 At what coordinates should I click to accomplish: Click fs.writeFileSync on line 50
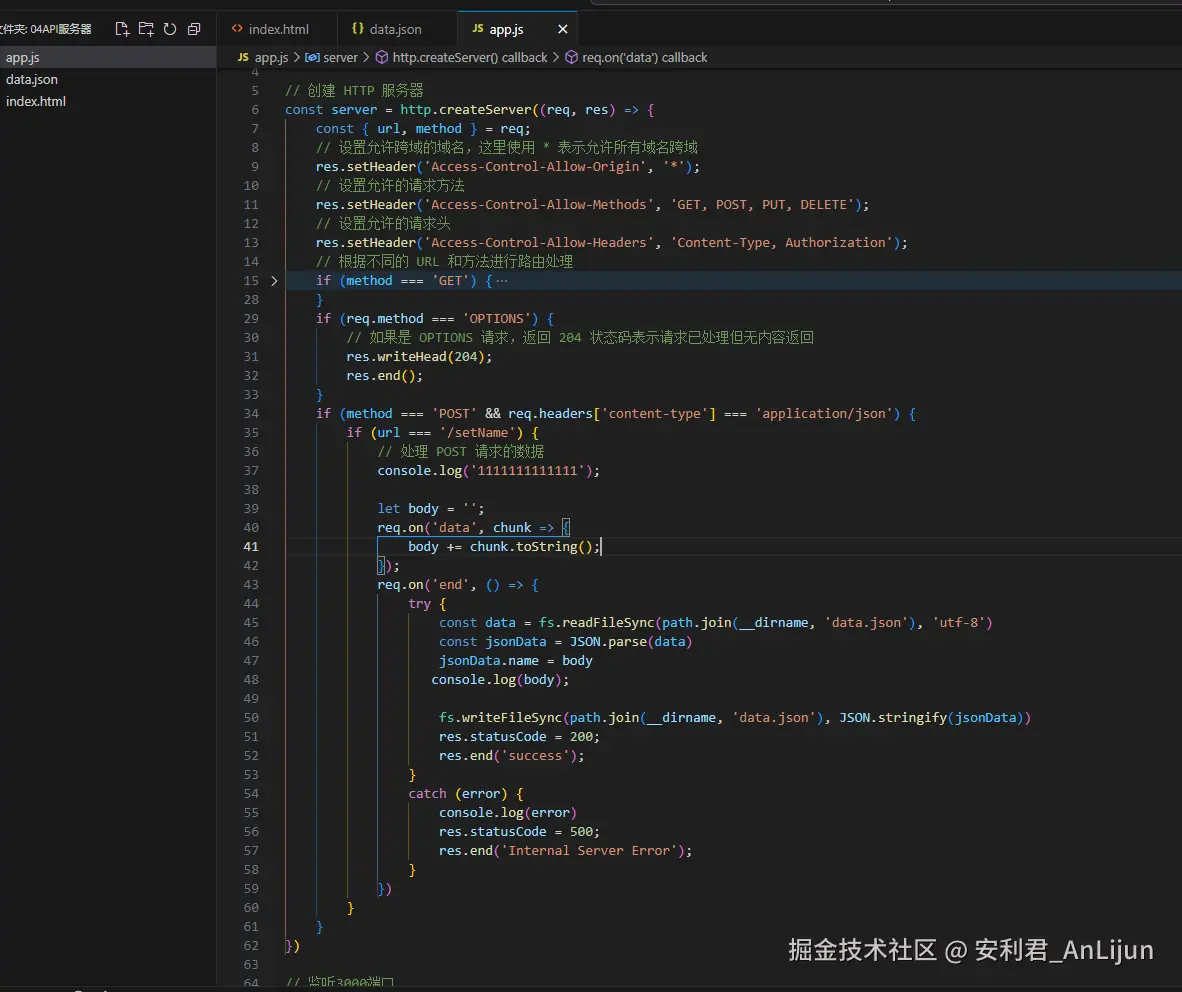(x=500, y=718)
